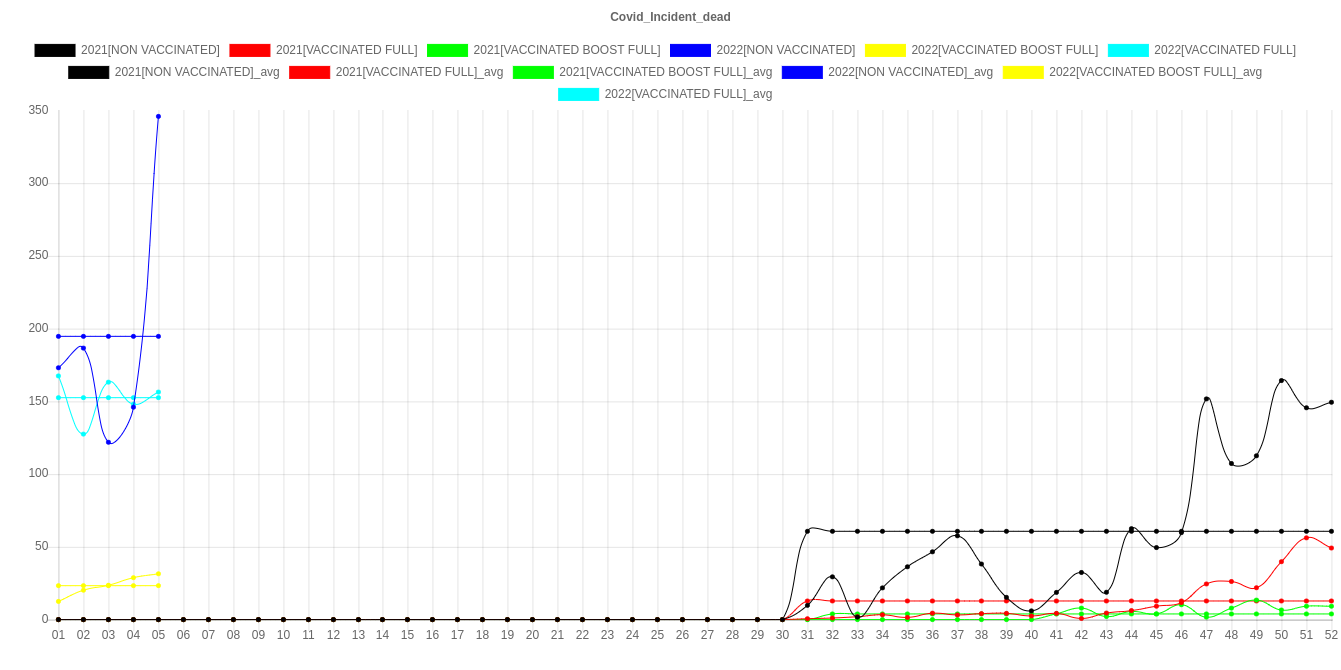The height and width of the screenshot is (670, 1341).
Task: Click the blue peak point at week 05
Action: [x=158, y=117]
